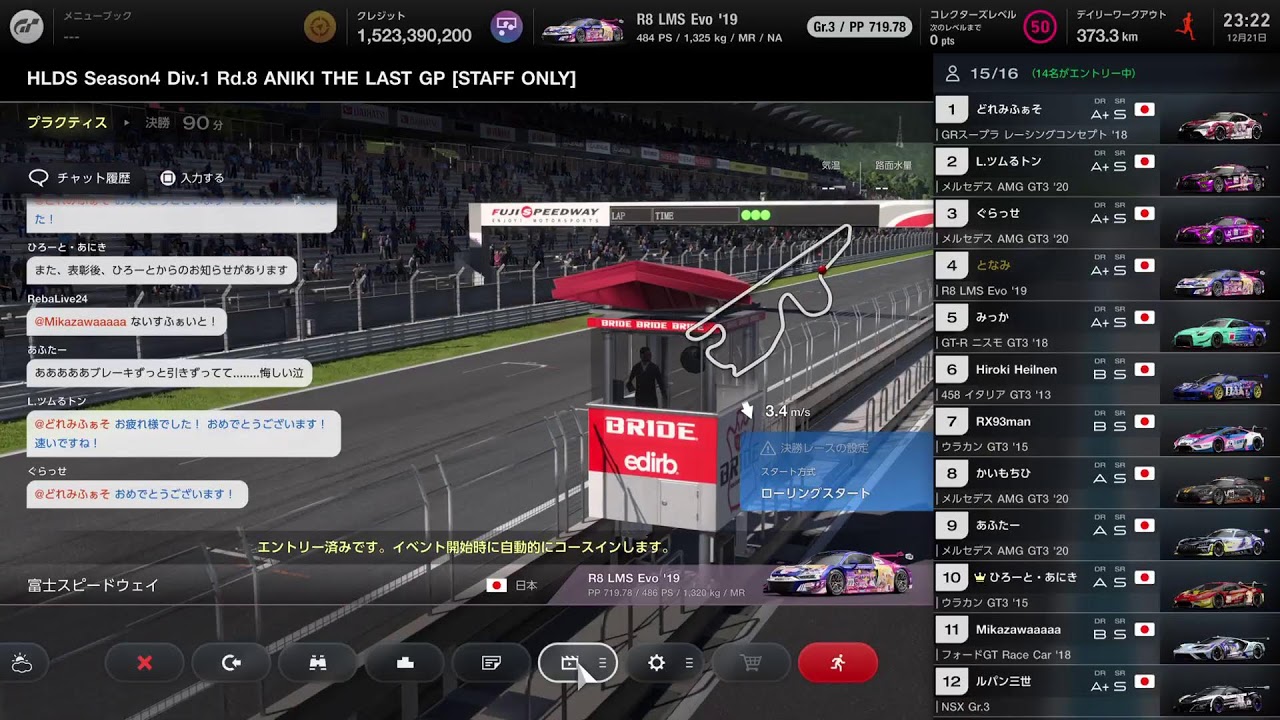
Task: Click the Gr.3 / PP 719.78 badge
Action: click(861, 27)
